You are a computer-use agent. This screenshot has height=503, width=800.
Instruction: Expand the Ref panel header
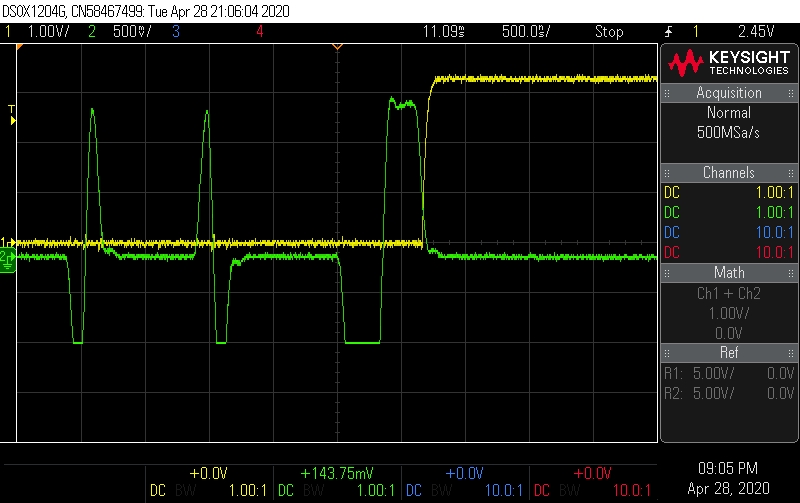729,352
